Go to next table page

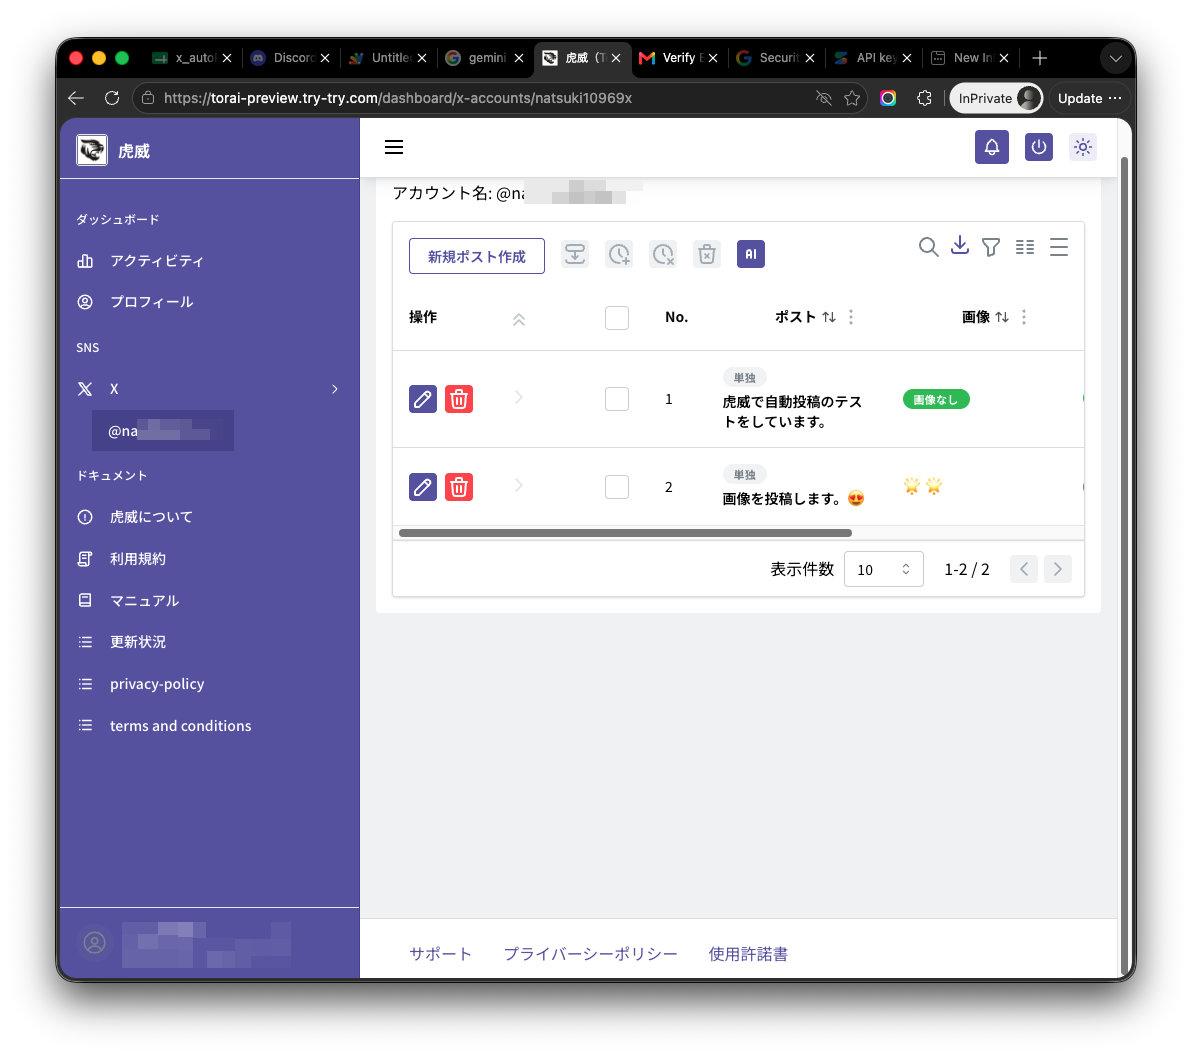[x=1057, y=569]
